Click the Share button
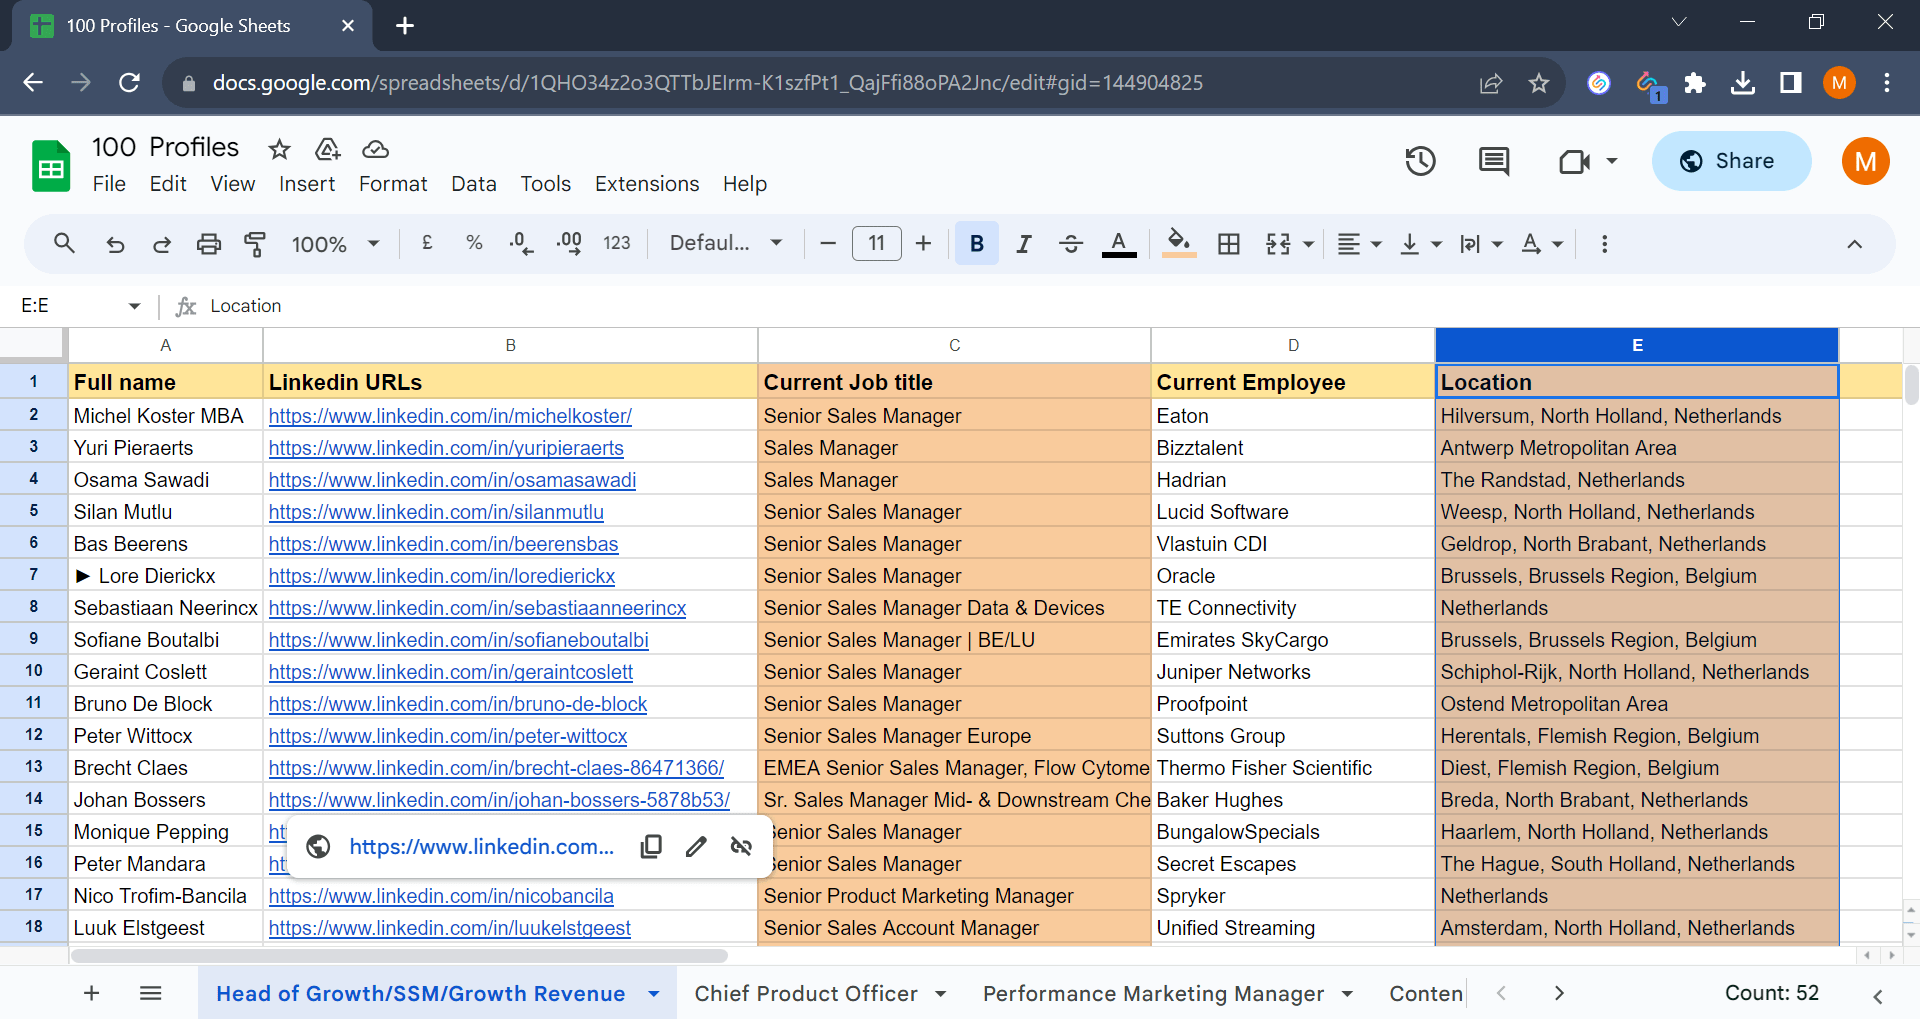1920x1019 pixels. (1731, 161)
